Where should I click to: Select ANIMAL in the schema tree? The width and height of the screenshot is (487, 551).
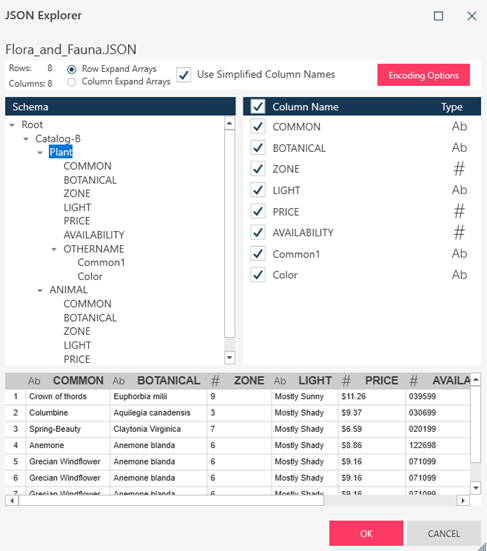point(69,290)
